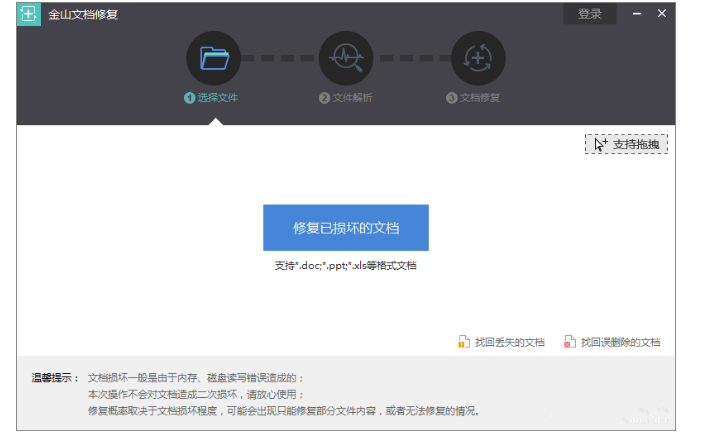Click the lost document file icon
The height and width of the screenshot is (445, 704).
click(x=464, y=342)
